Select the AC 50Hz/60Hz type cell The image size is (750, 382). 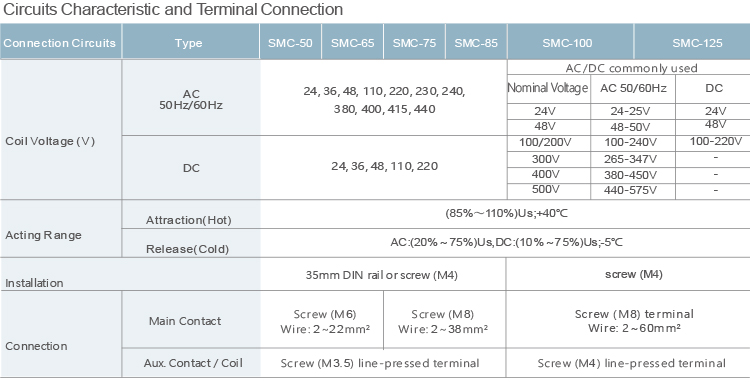[x=191, y=98]
